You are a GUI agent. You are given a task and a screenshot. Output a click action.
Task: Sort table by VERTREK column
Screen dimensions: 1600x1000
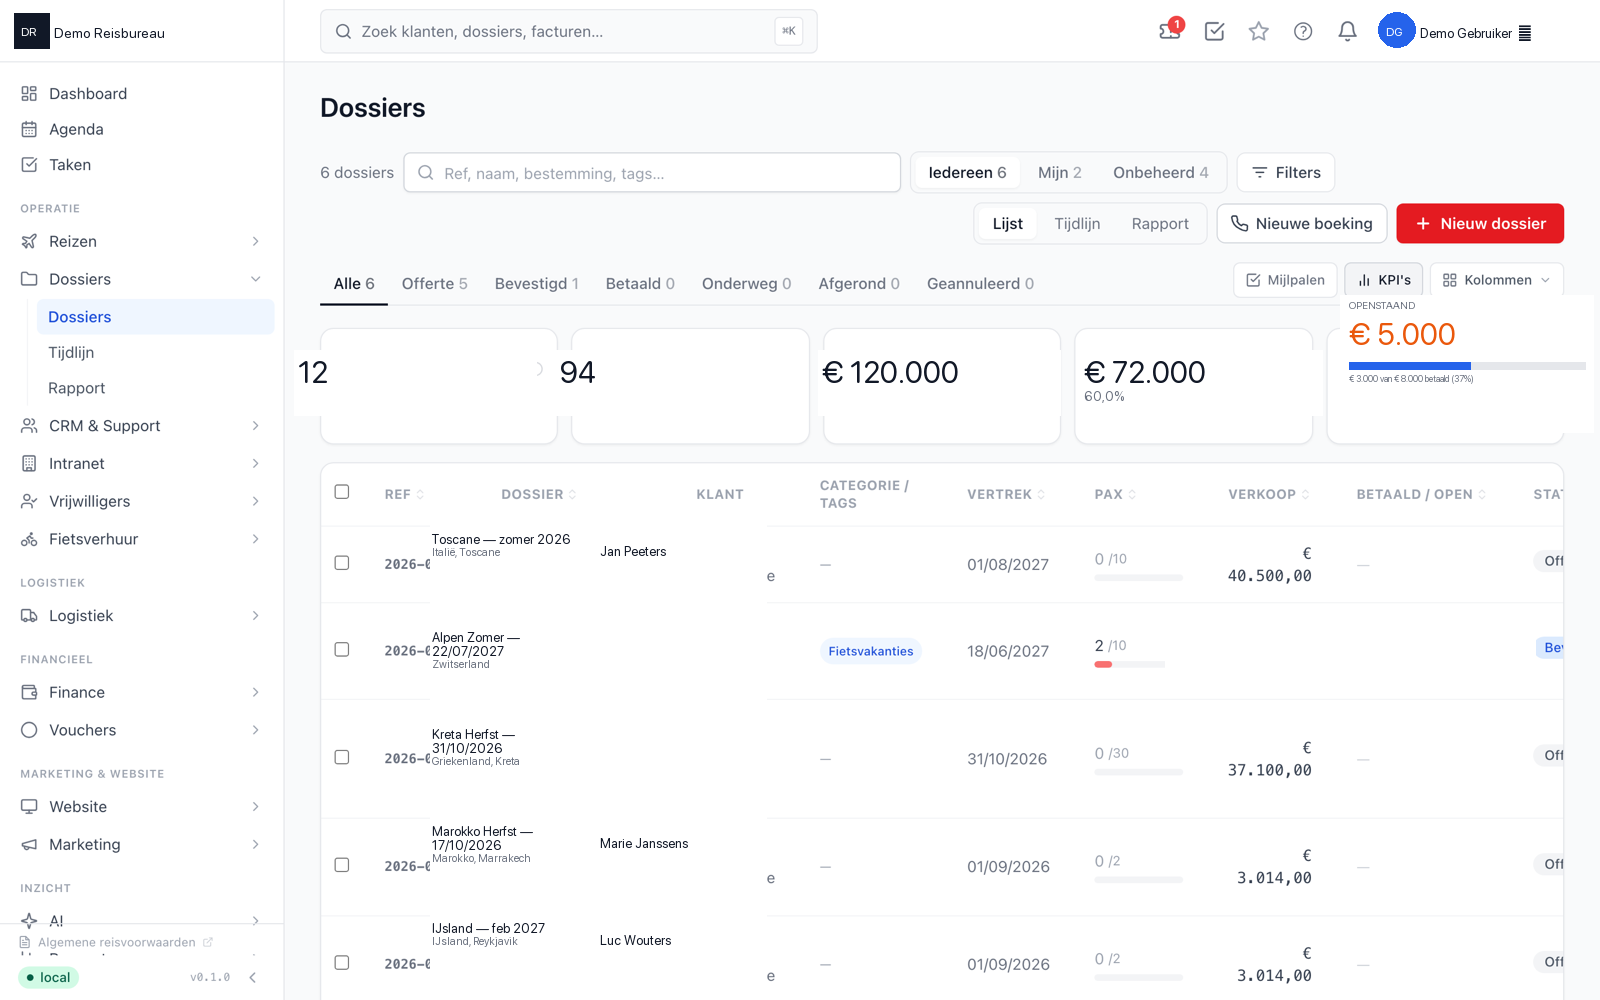(1005, 494)
